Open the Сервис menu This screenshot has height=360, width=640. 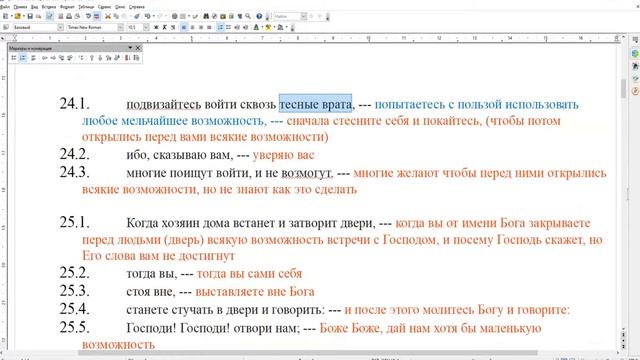pyautogui.click(x=104, y=7)
